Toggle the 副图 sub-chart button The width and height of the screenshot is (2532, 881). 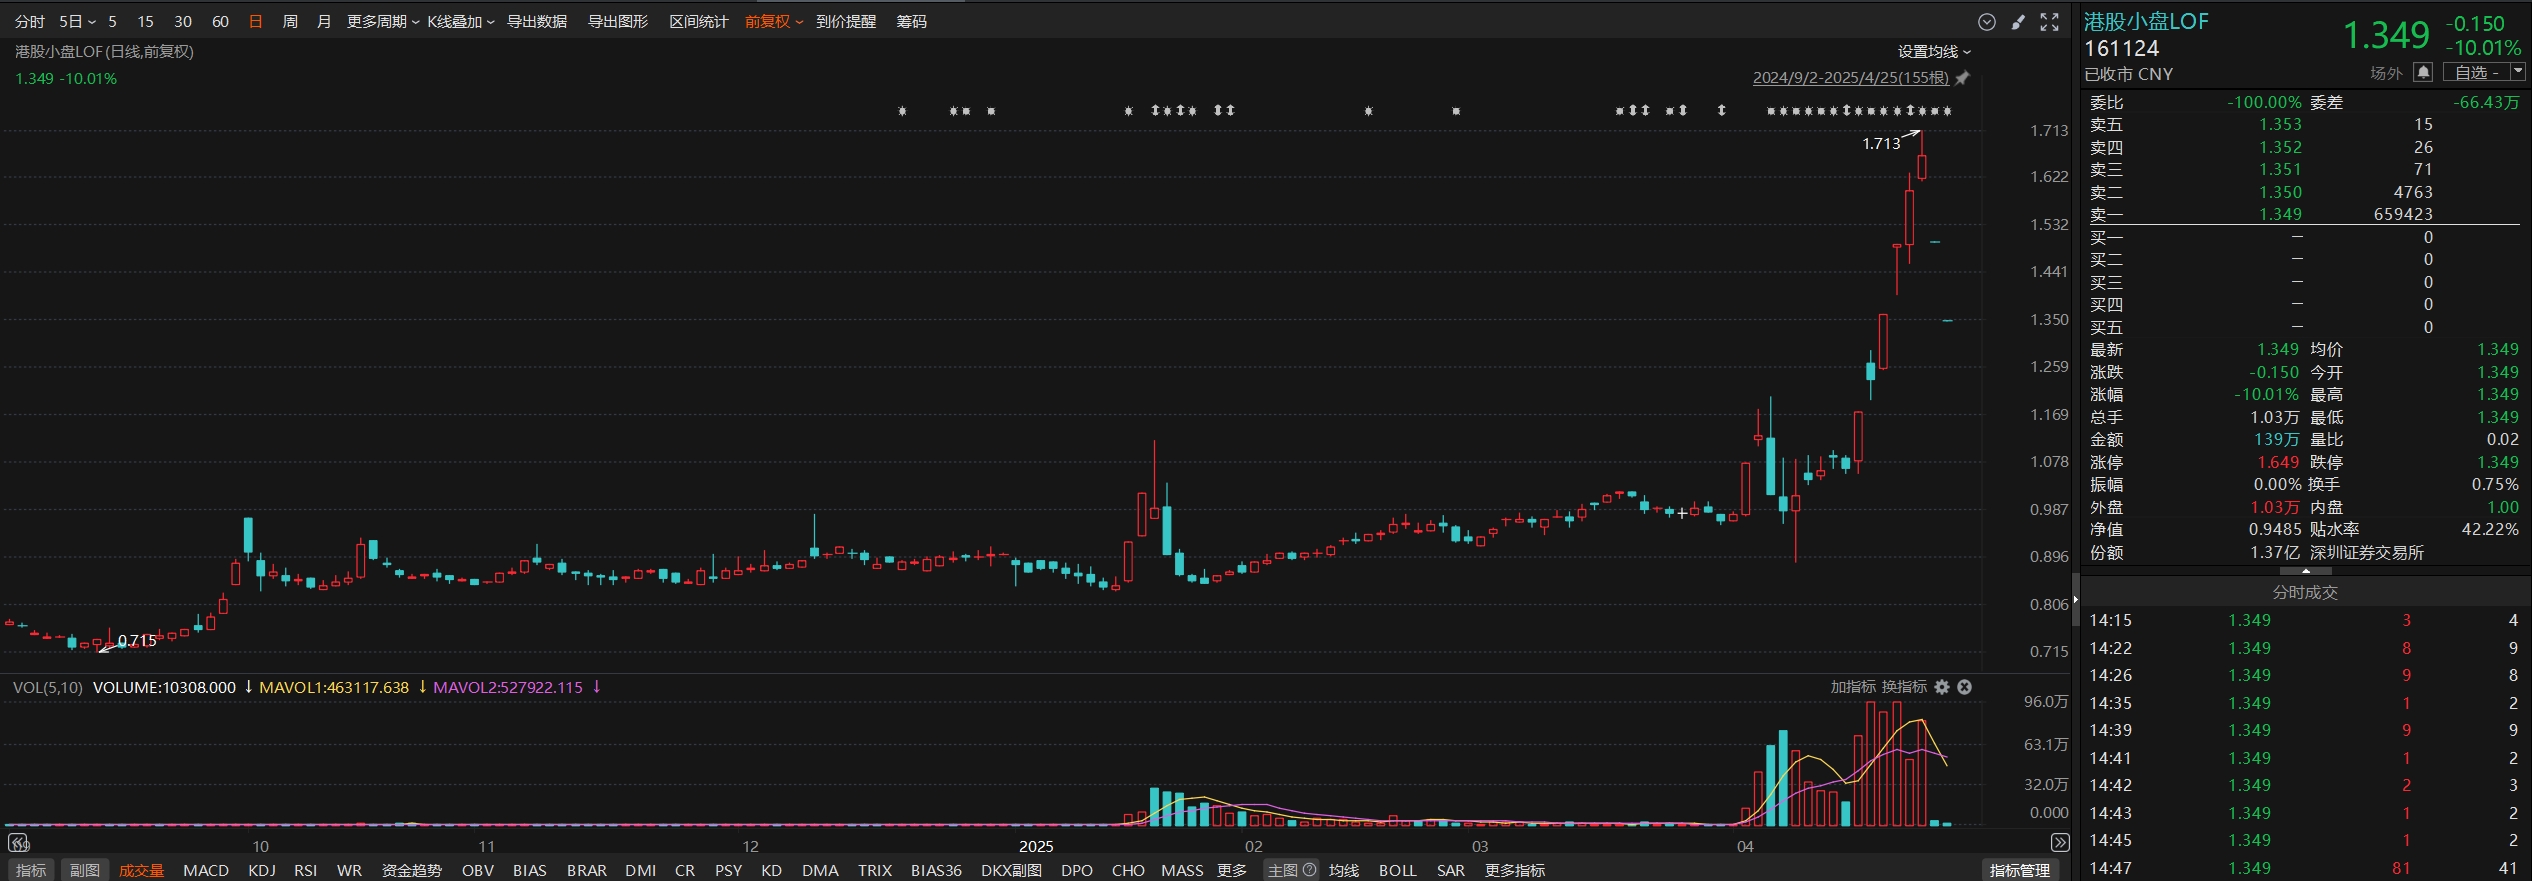tap(85, 870)
